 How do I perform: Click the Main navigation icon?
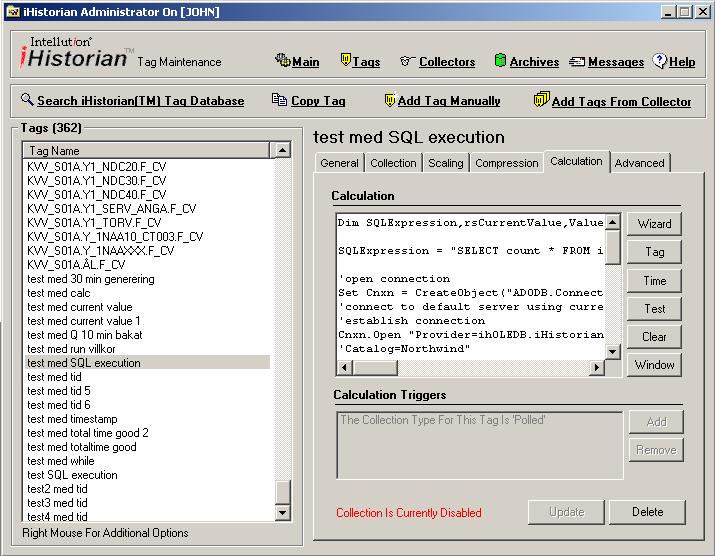click(x=282, y=60)
